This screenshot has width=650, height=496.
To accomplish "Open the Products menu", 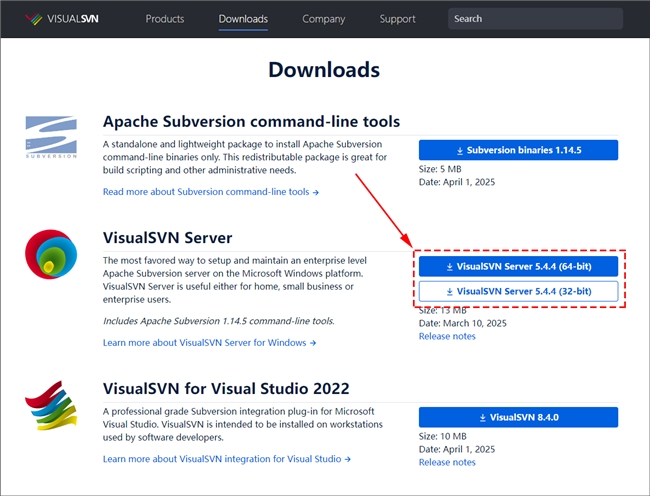I will (165, 19).
